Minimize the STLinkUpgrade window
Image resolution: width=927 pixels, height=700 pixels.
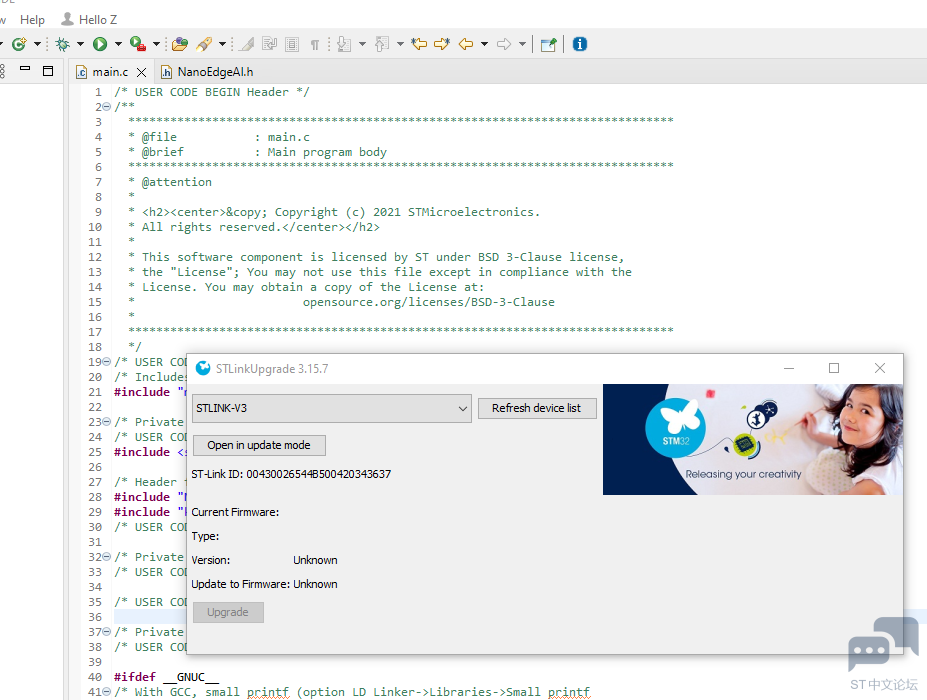pos(789,368)
